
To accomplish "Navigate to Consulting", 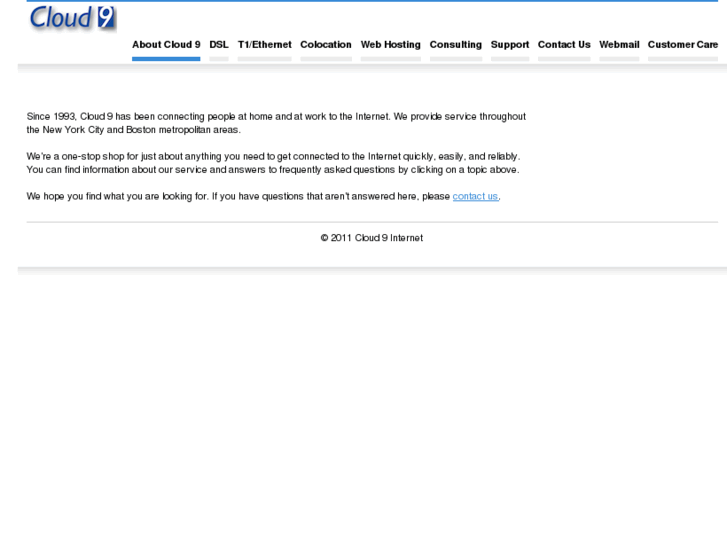I will click(x=456, y=45).
